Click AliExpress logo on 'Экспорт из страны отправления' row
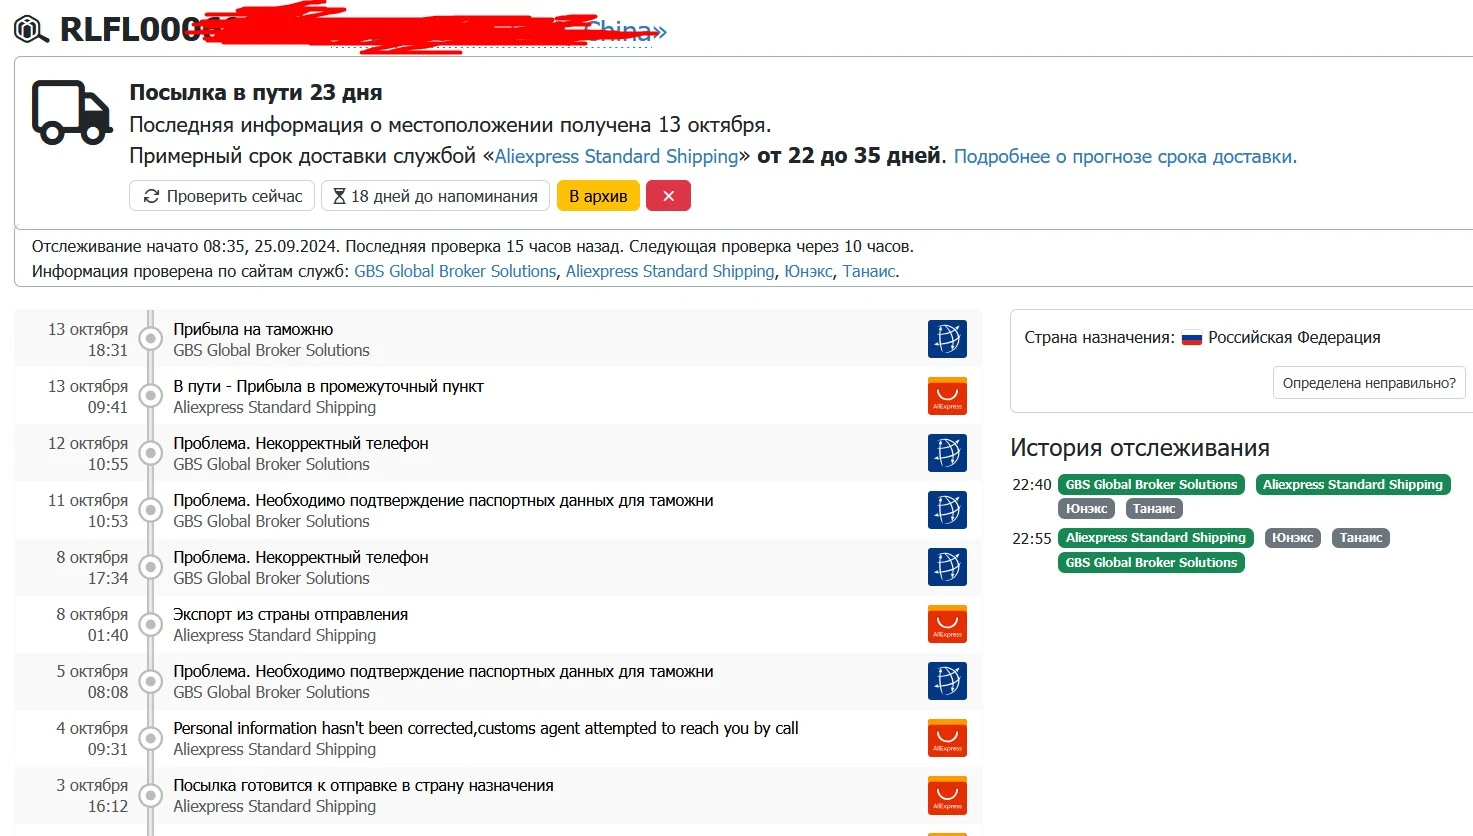The image size is (1473, 836). point(947,624)
